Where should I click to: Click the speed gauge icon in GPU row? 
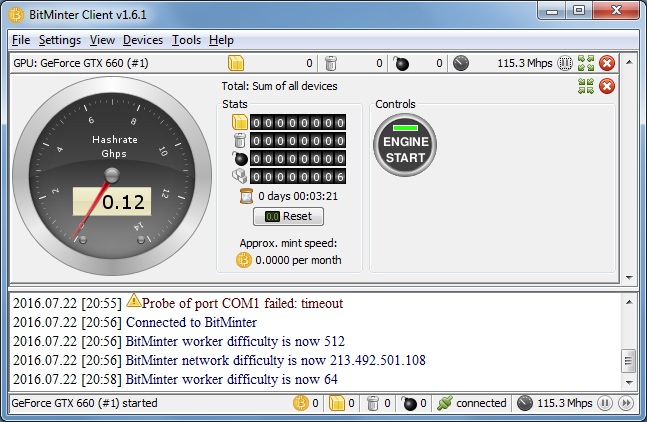[x=461, y=63]
